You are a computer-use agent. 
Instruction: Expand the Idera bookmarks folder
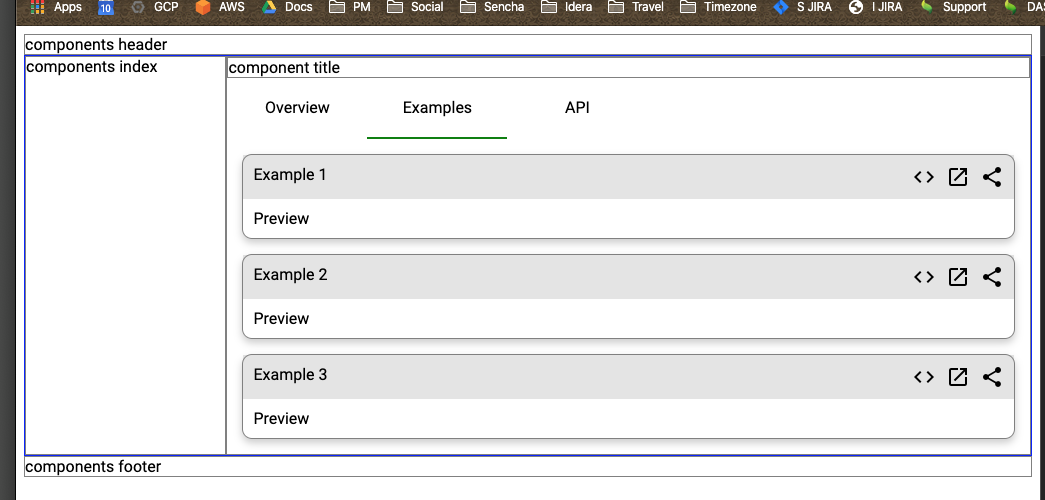coord(566,7)
